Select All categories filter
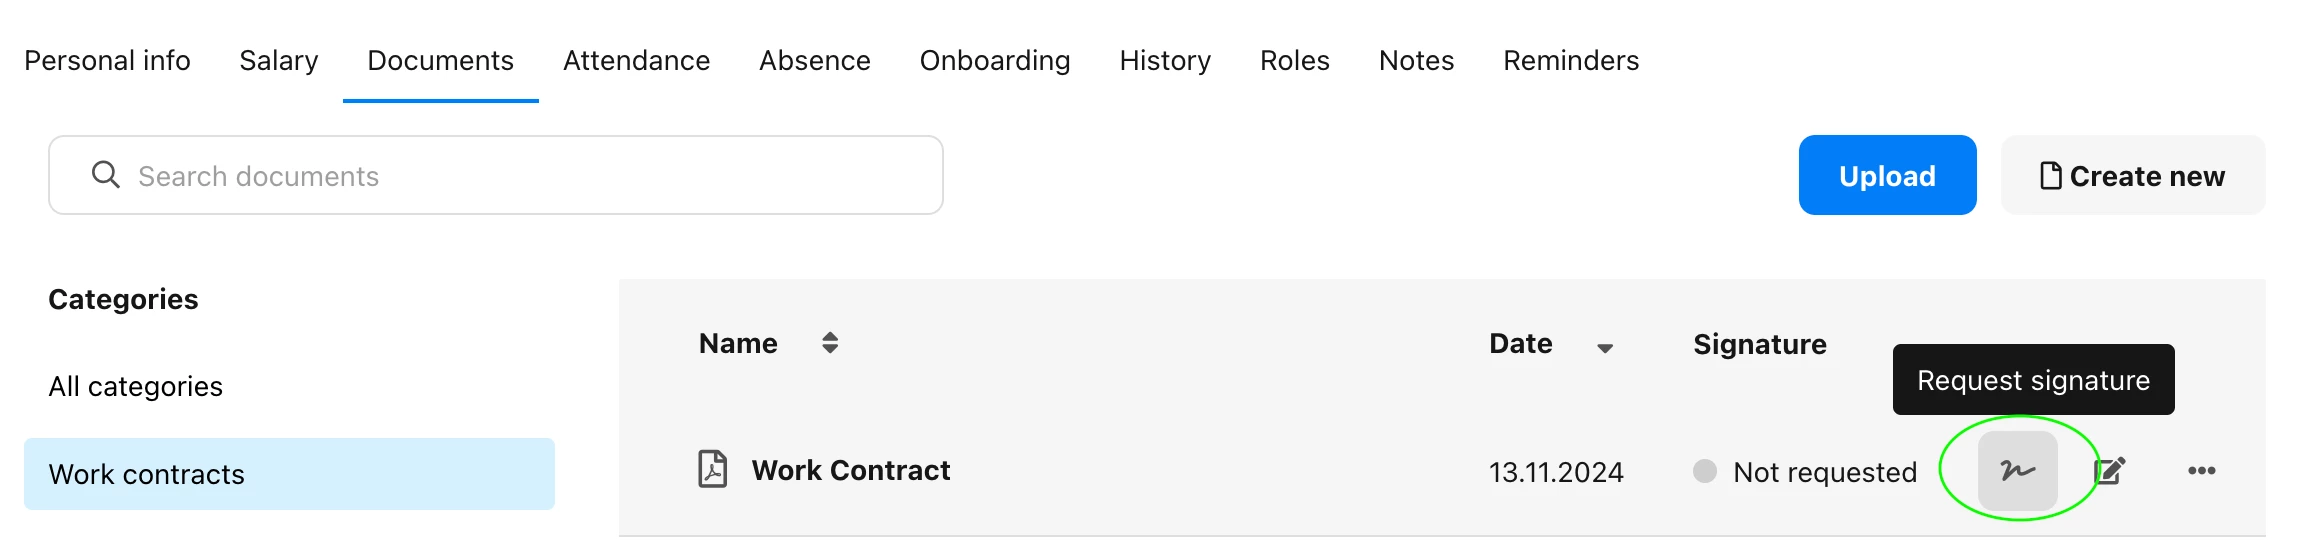2320x550 pixels. tap(136, 386)
